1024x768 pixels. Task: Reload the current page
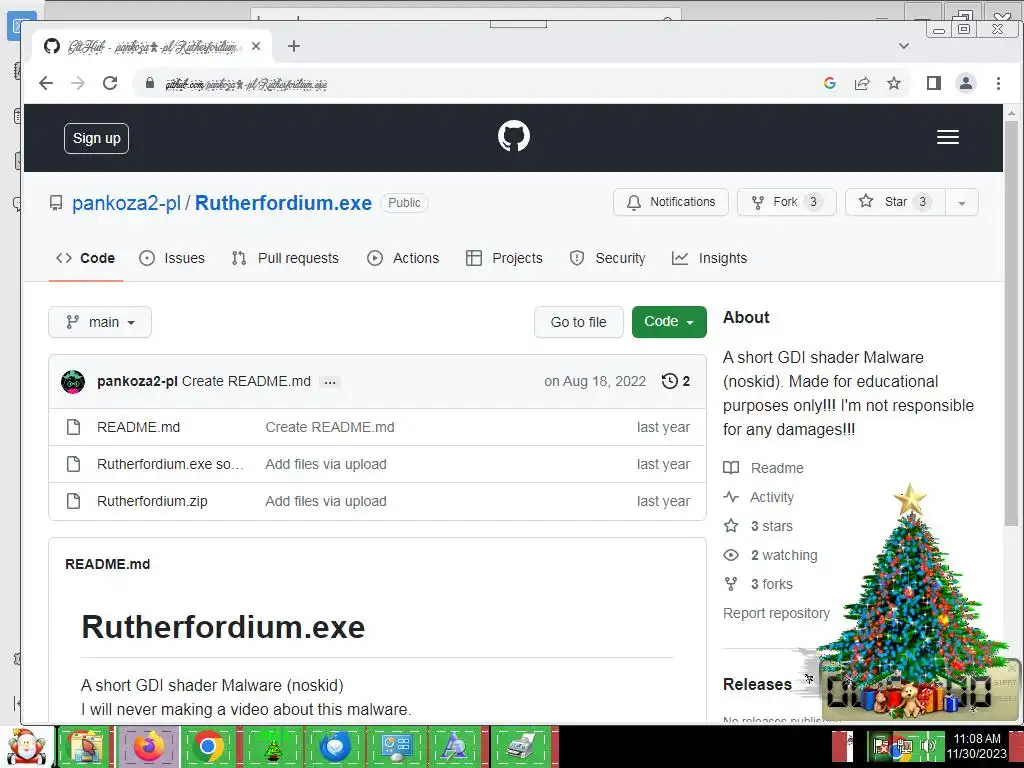point(110,83)
